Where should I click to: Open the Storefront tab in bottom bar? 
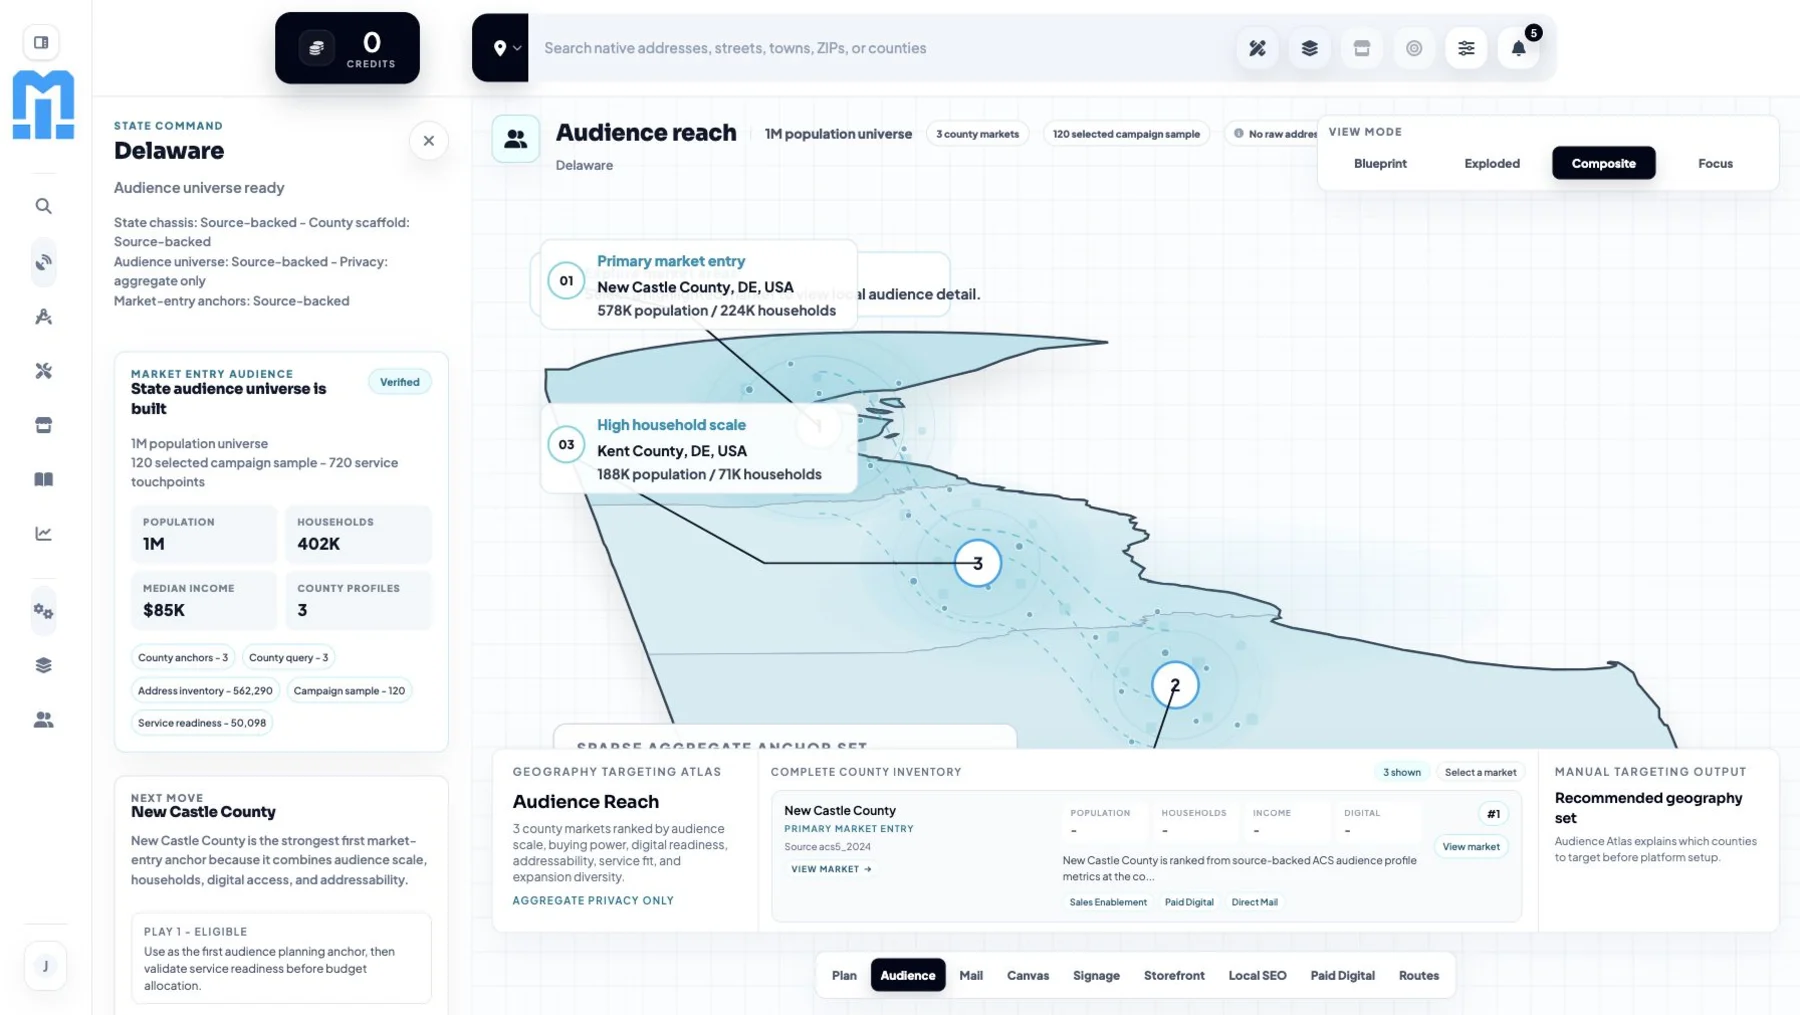[x=1174, y=975]
